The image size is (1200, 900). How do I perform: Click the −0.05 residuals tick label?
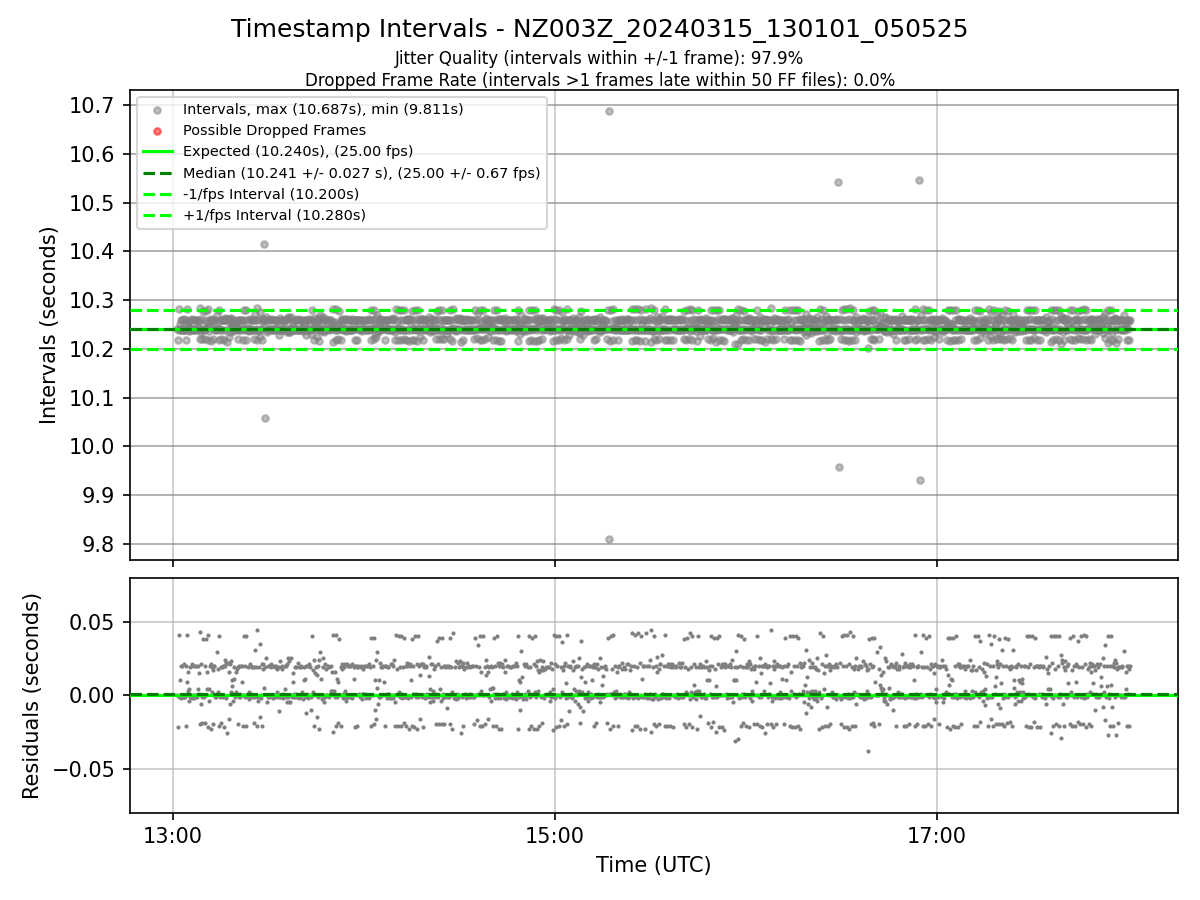[83, 769]
